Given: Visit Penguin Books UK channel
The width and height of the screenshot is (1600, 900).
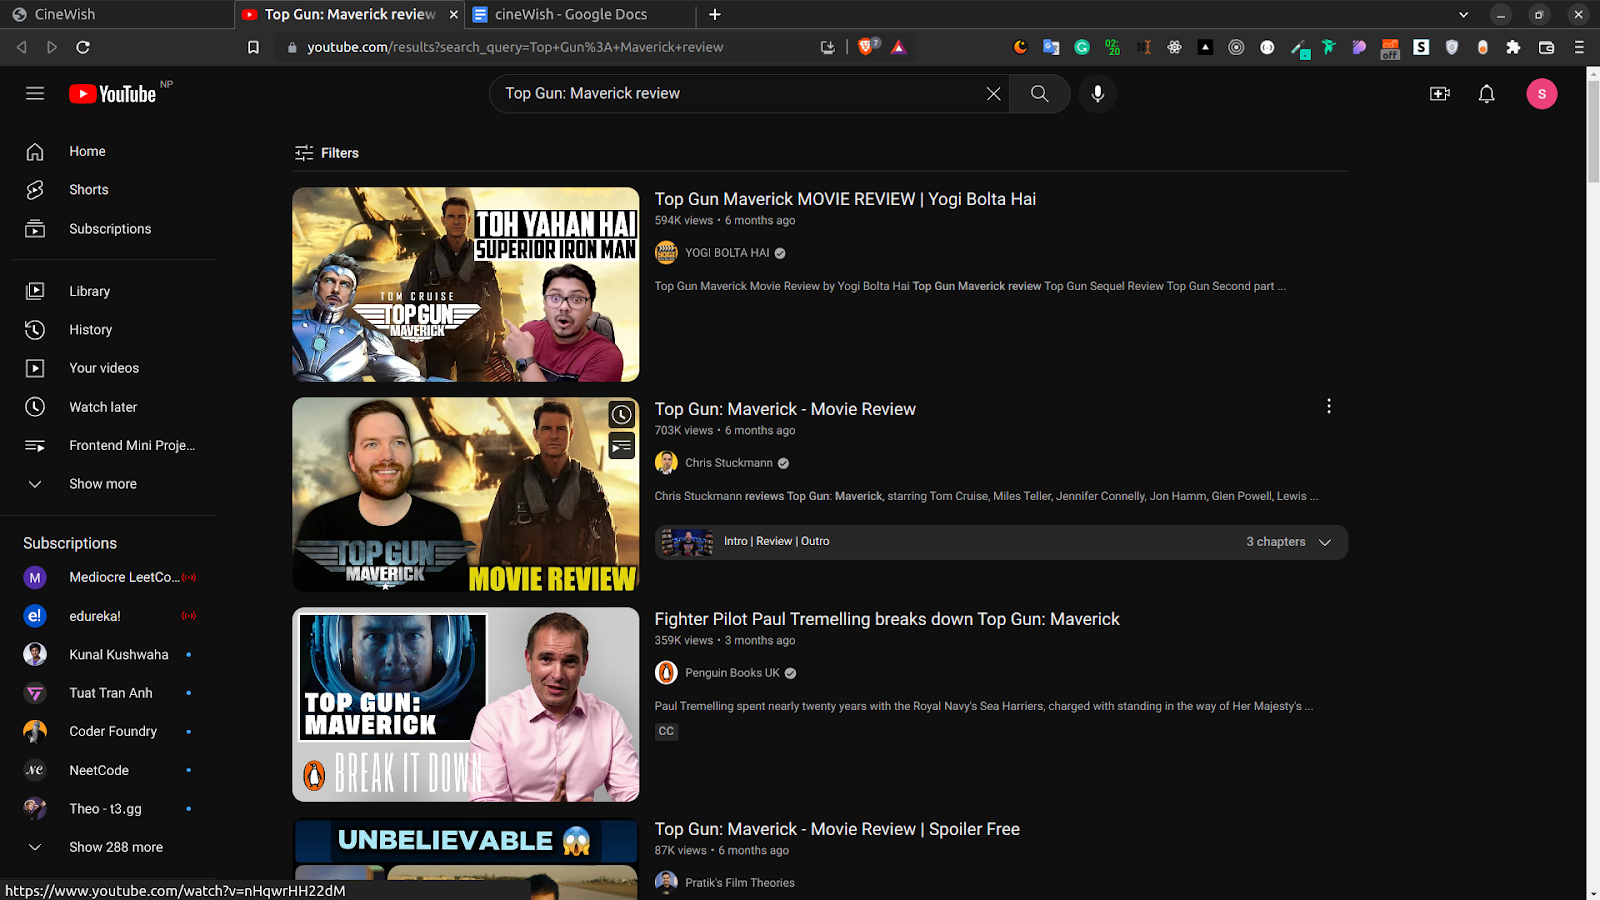Looking at the screenshot, I should 732,673.
